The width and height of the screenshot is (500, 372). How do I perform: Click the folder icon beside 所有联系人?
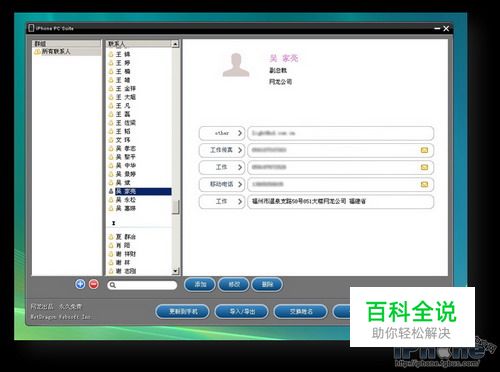37,52
